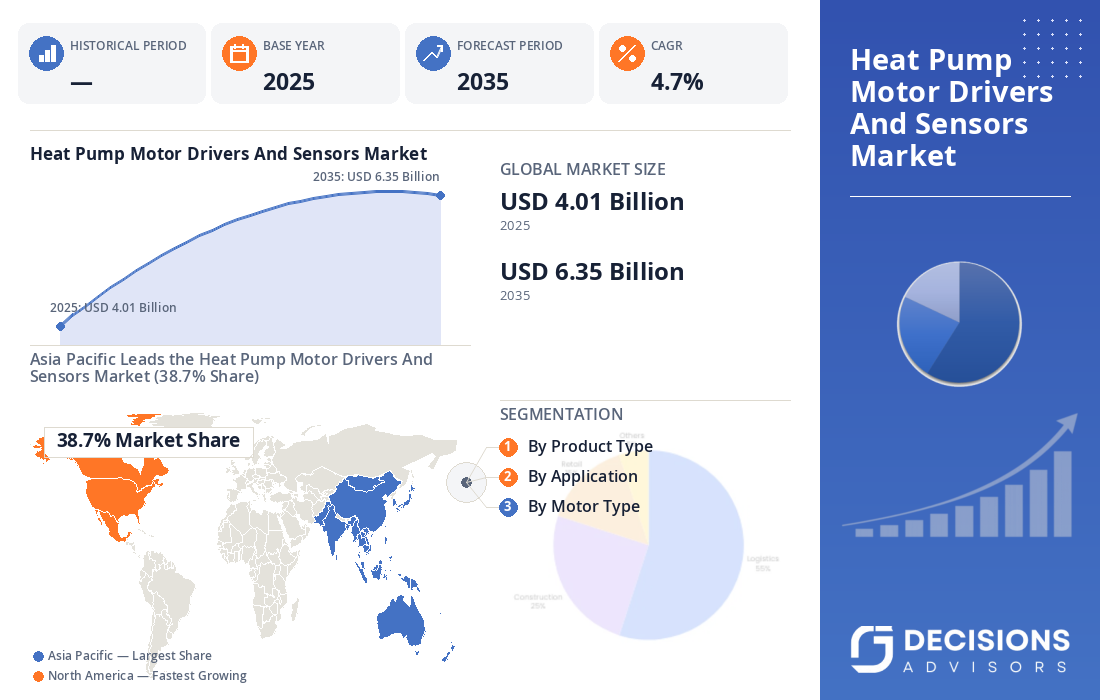Click the Forecast Period trend arrow icon
Image resolution: width=1100 pixels, height=700 pixels.
pyautogui.click(x=434, y=53)
